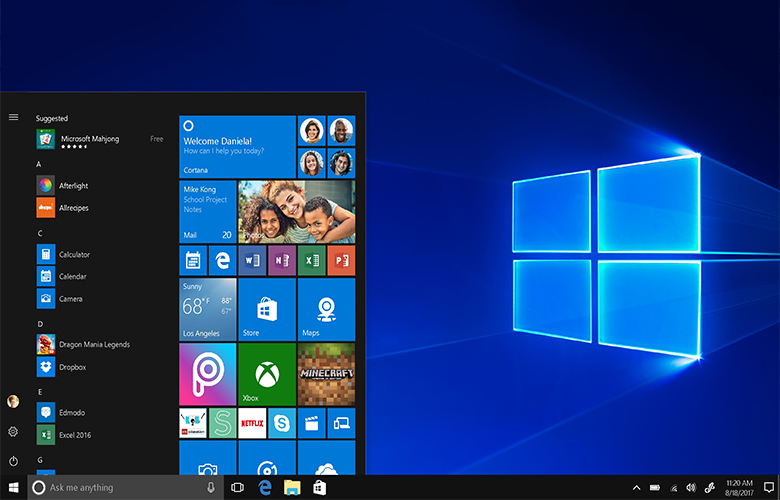
Task: Launch the PicsArt tile
Action: 207,374
